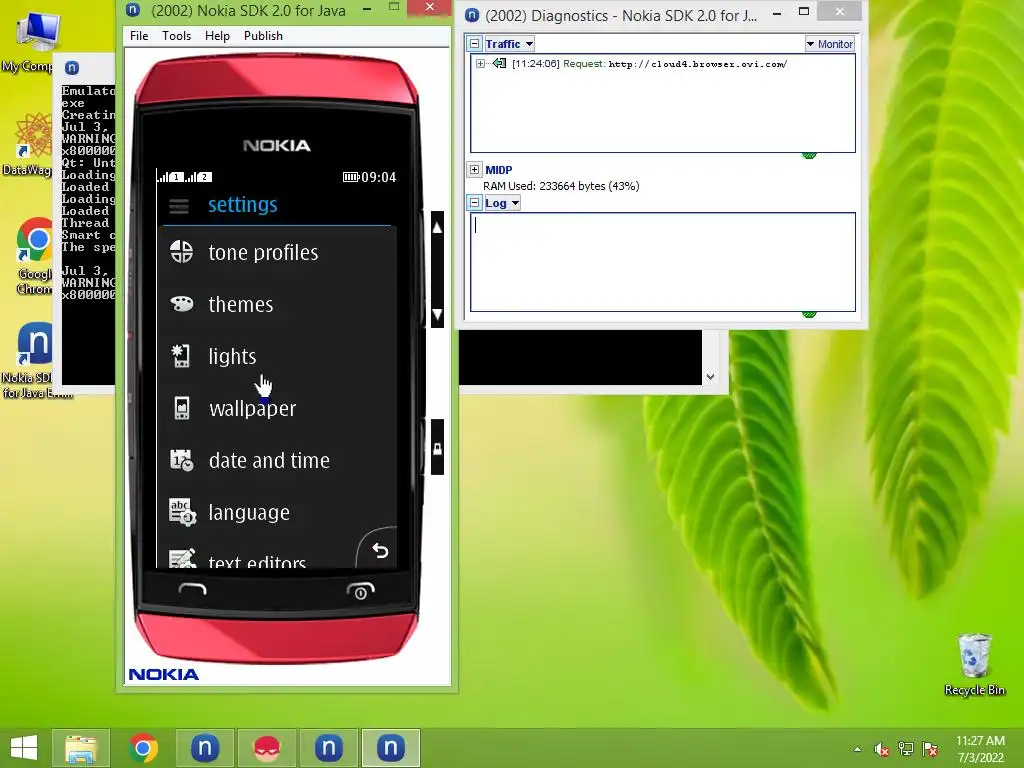Screen dimensions: 1024x768
Task: Open the Tools menu
Action: (176, 36)
